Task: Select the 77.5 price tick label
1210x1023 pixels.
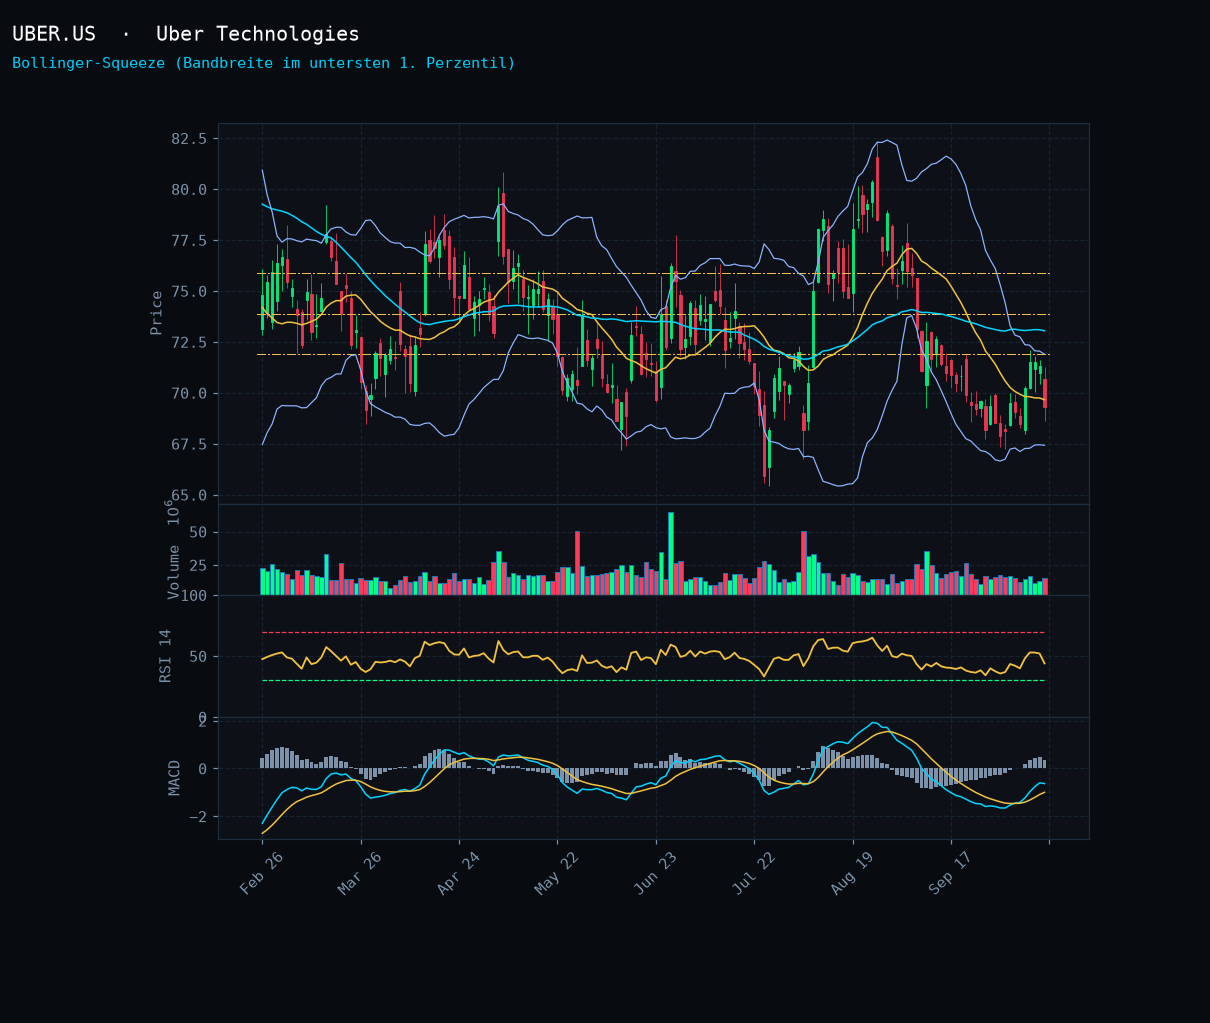Action: coord(189,240)
